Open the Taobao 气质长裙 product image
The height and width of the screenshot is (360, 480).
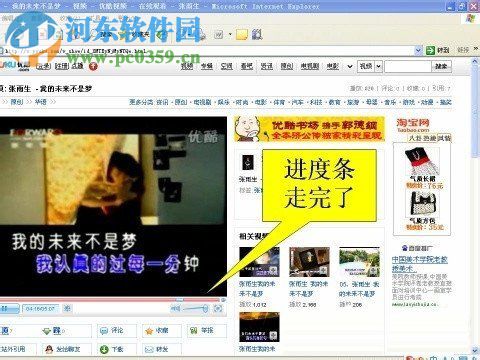(x=422, y=161)
